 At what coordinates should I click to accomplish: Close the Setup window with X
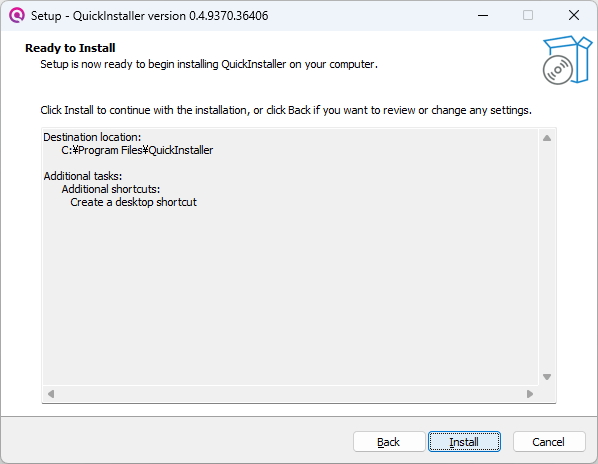pos(574,15)
